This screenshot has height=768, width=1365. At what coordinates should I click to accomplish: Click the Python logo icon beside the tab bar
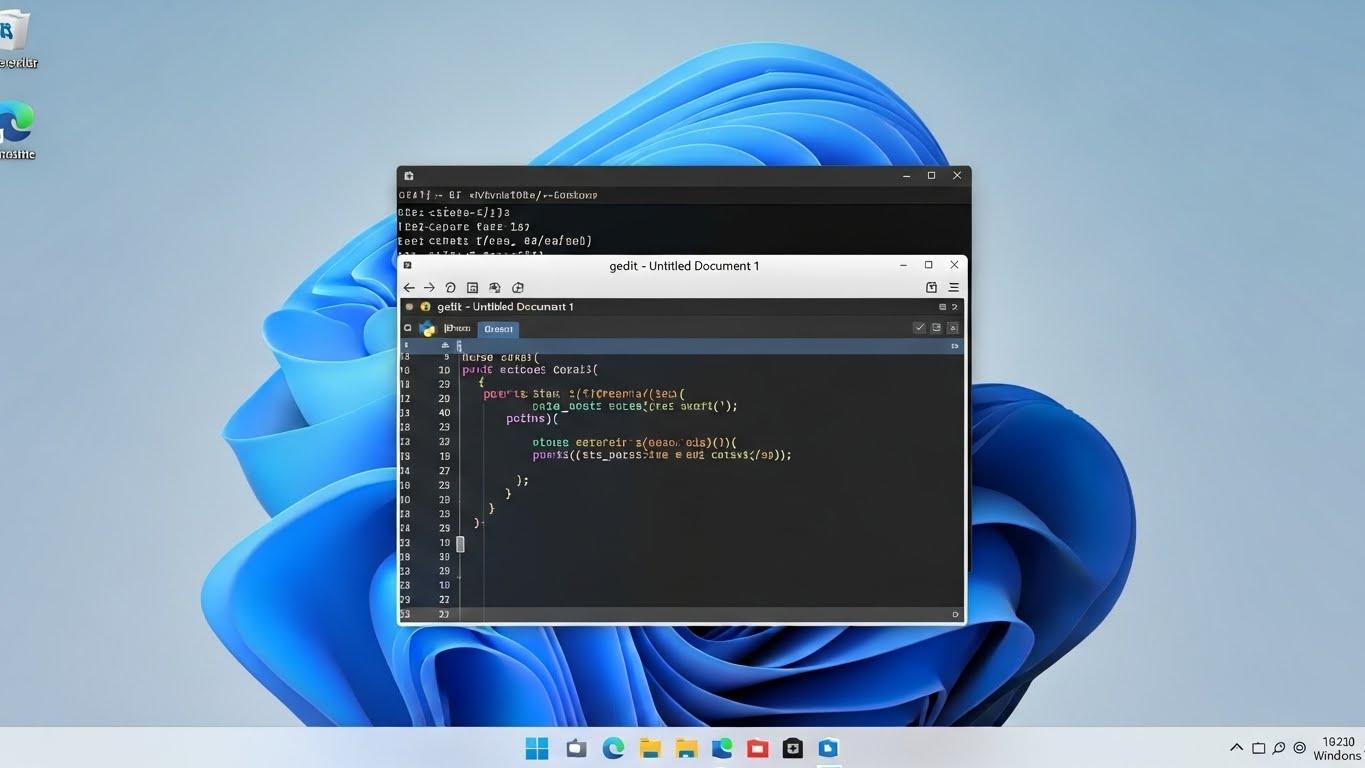(x=427, y=328)
